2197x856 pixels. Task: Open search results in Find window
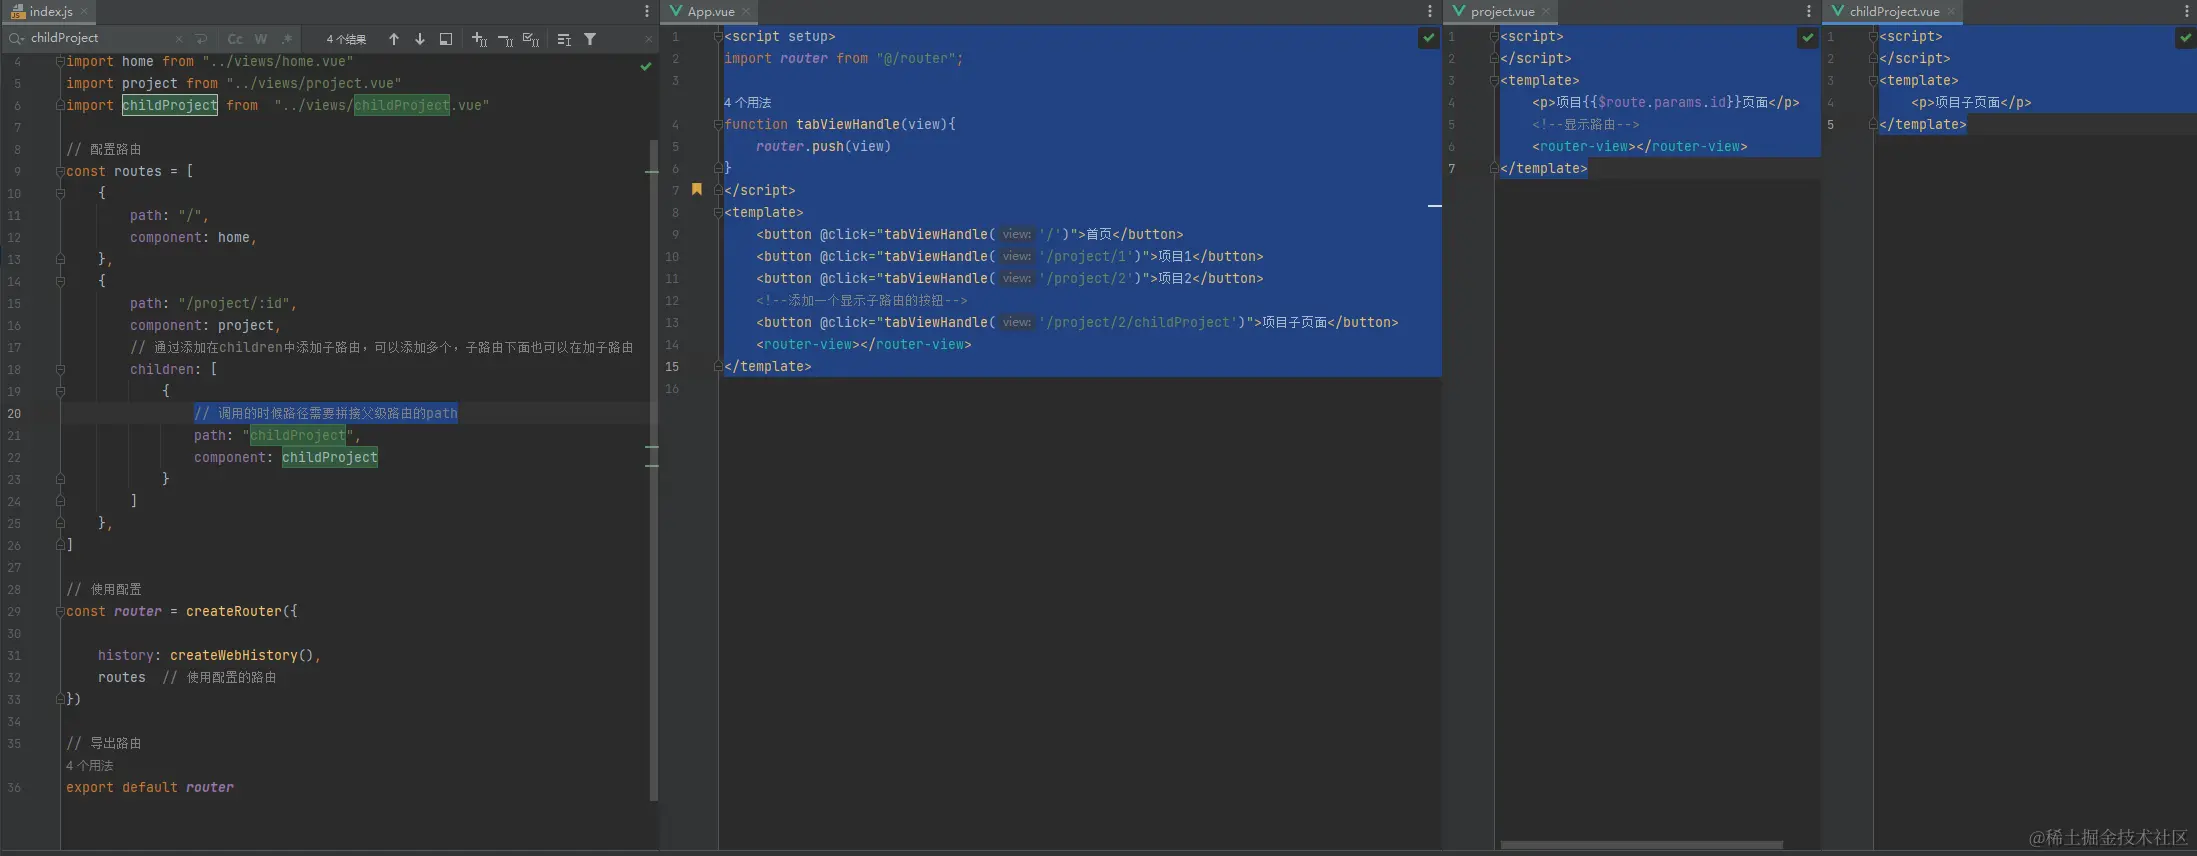564,39
